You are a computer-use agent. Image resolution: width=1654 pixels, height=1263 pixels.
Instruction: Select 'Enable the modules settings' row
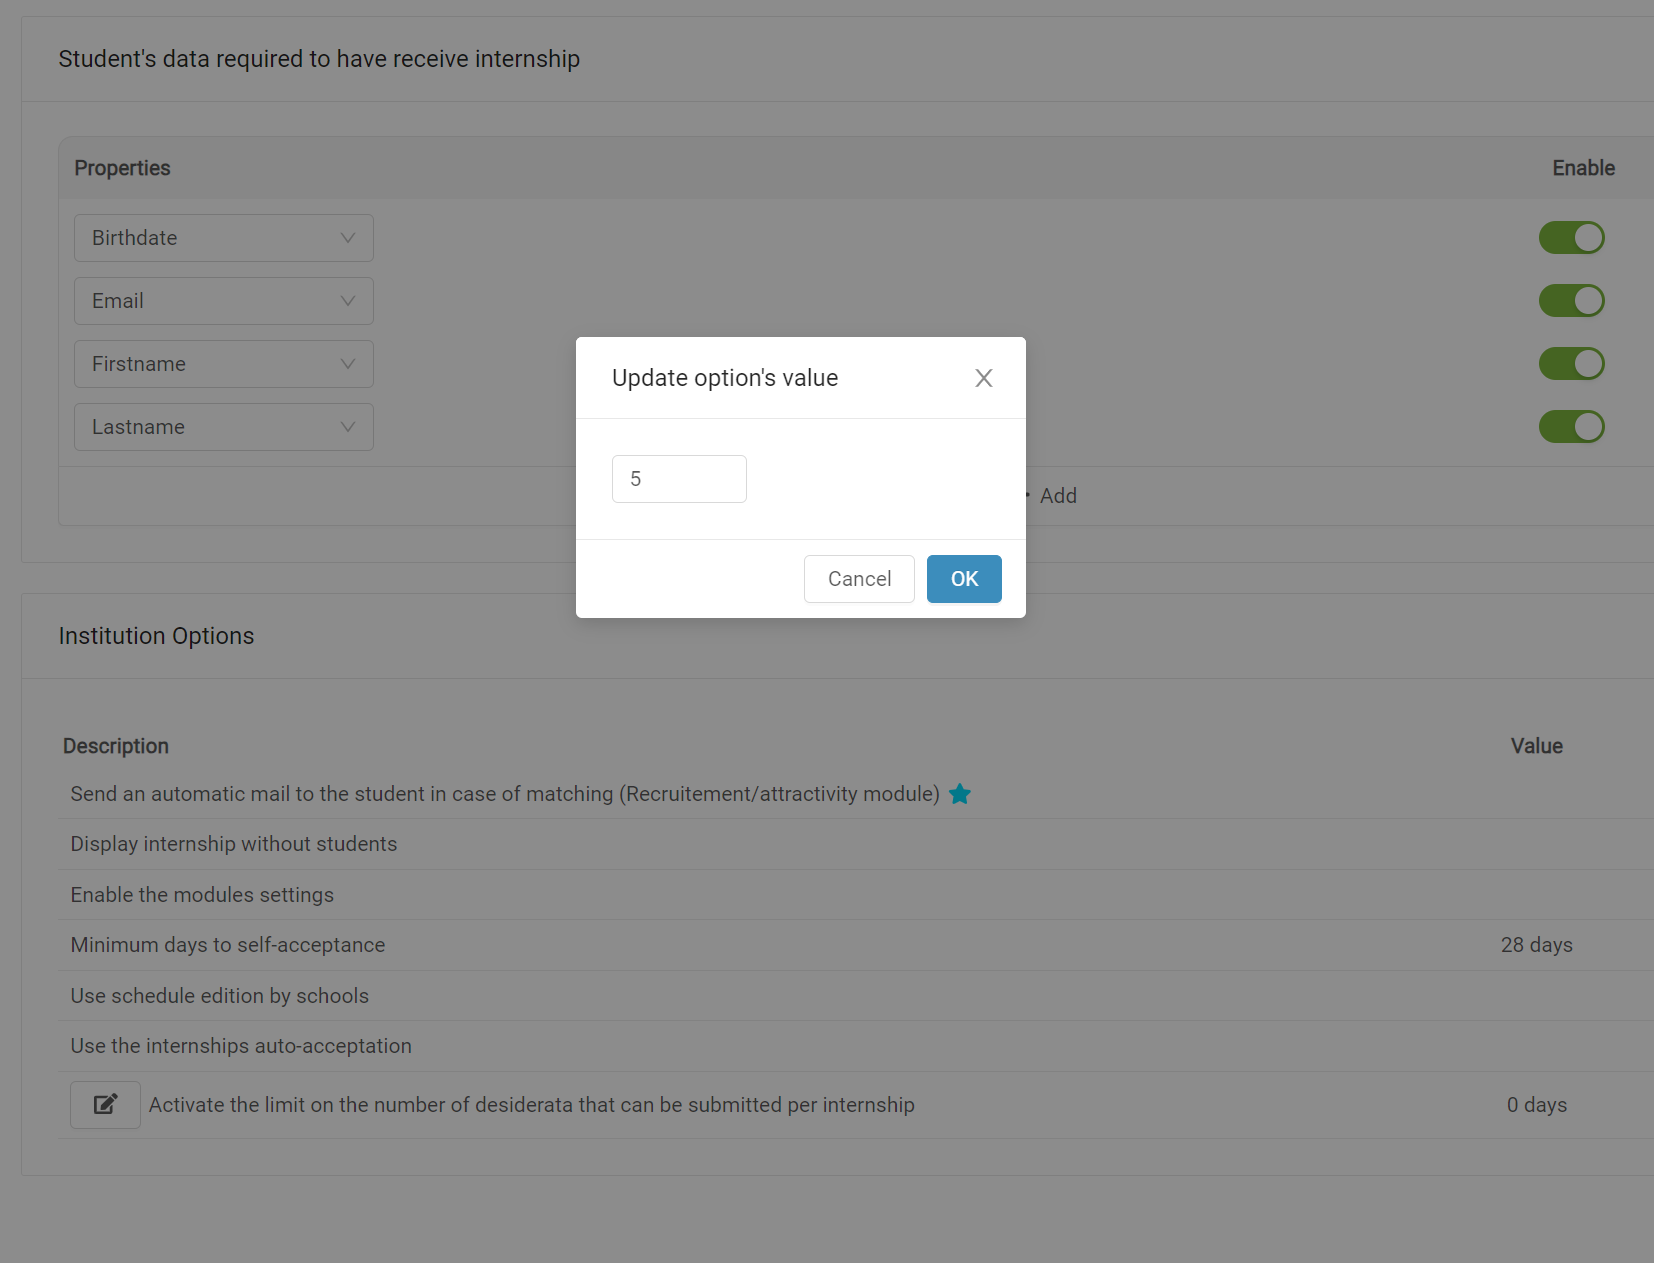pos(856,895)
